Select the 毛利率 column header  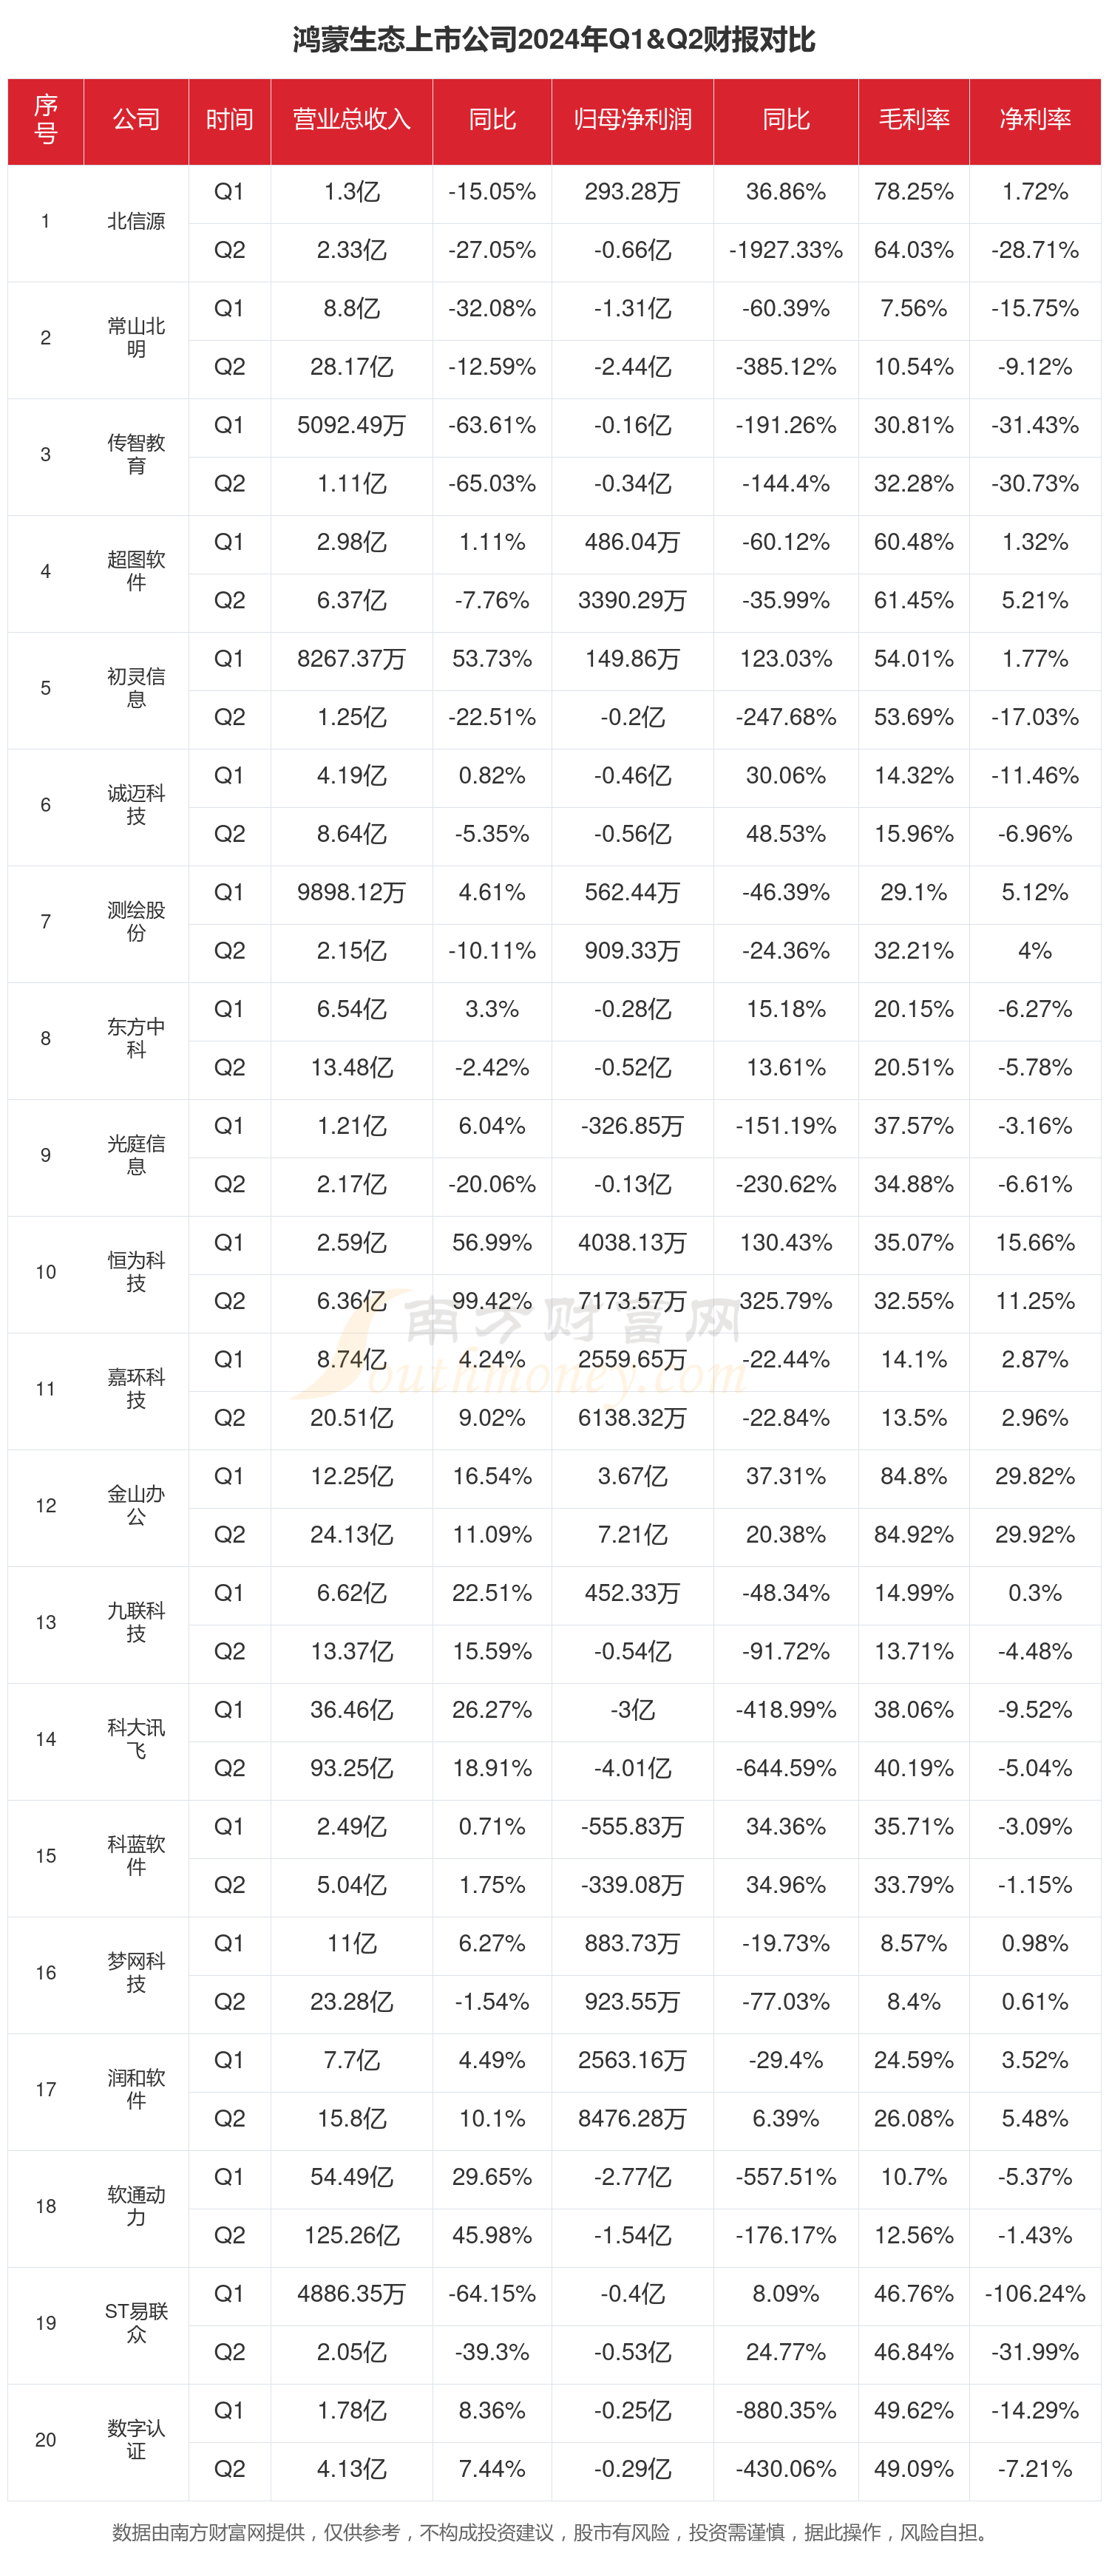913,120
